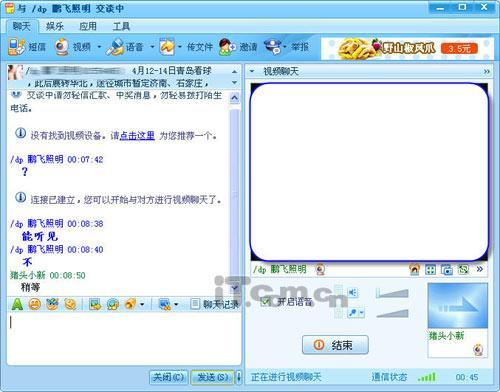
Task: Invite a friend with the 邀请 icon
Action: 227,47
